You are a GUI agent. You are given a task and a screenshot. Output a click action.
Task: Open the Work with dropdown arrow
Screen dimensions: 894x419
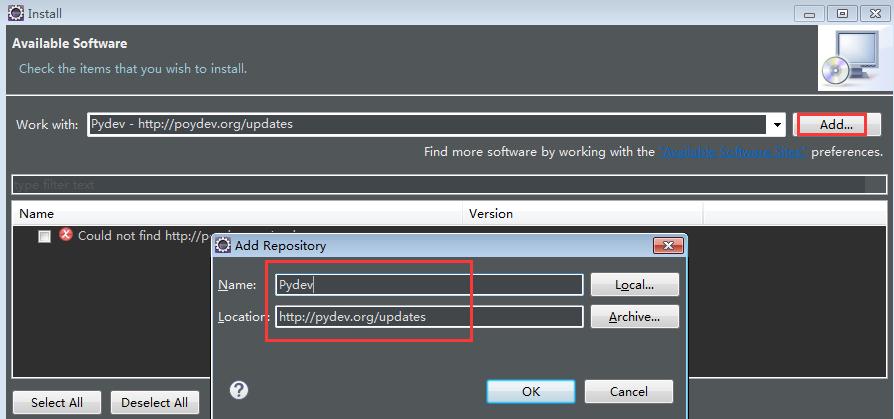(x=777, y=125)
